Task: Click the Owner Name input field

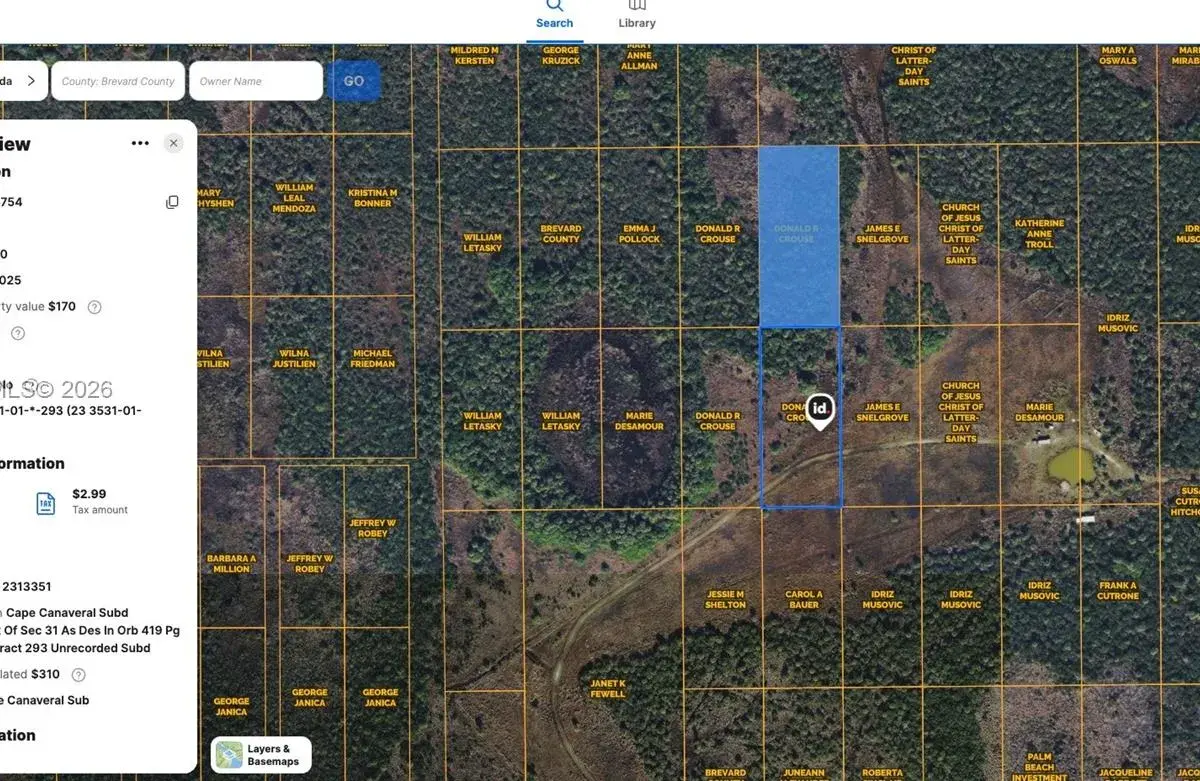Action: [256, 81]
